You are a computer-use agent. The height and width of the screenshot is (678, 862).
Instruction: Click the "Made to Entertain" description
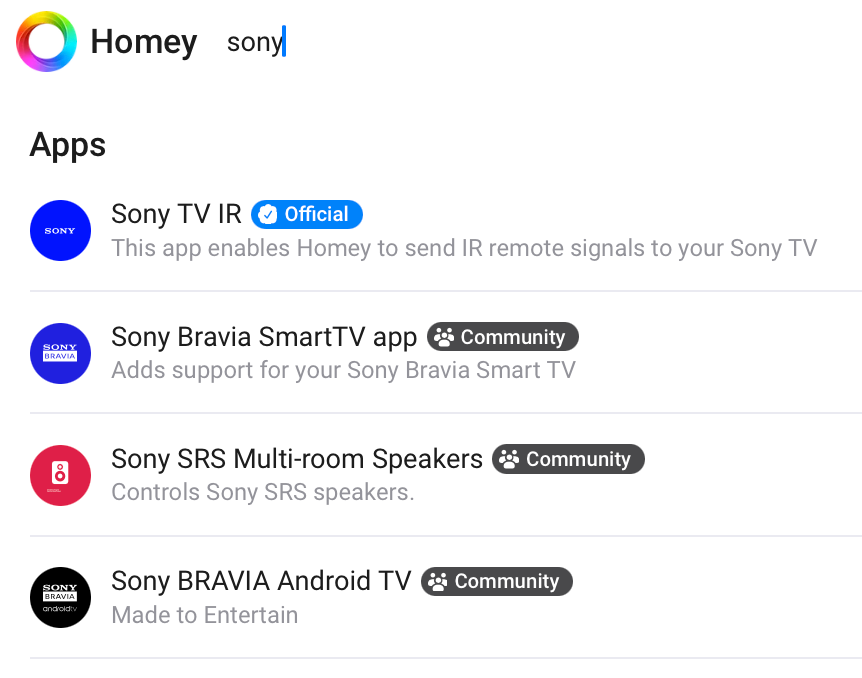[204, 614]
